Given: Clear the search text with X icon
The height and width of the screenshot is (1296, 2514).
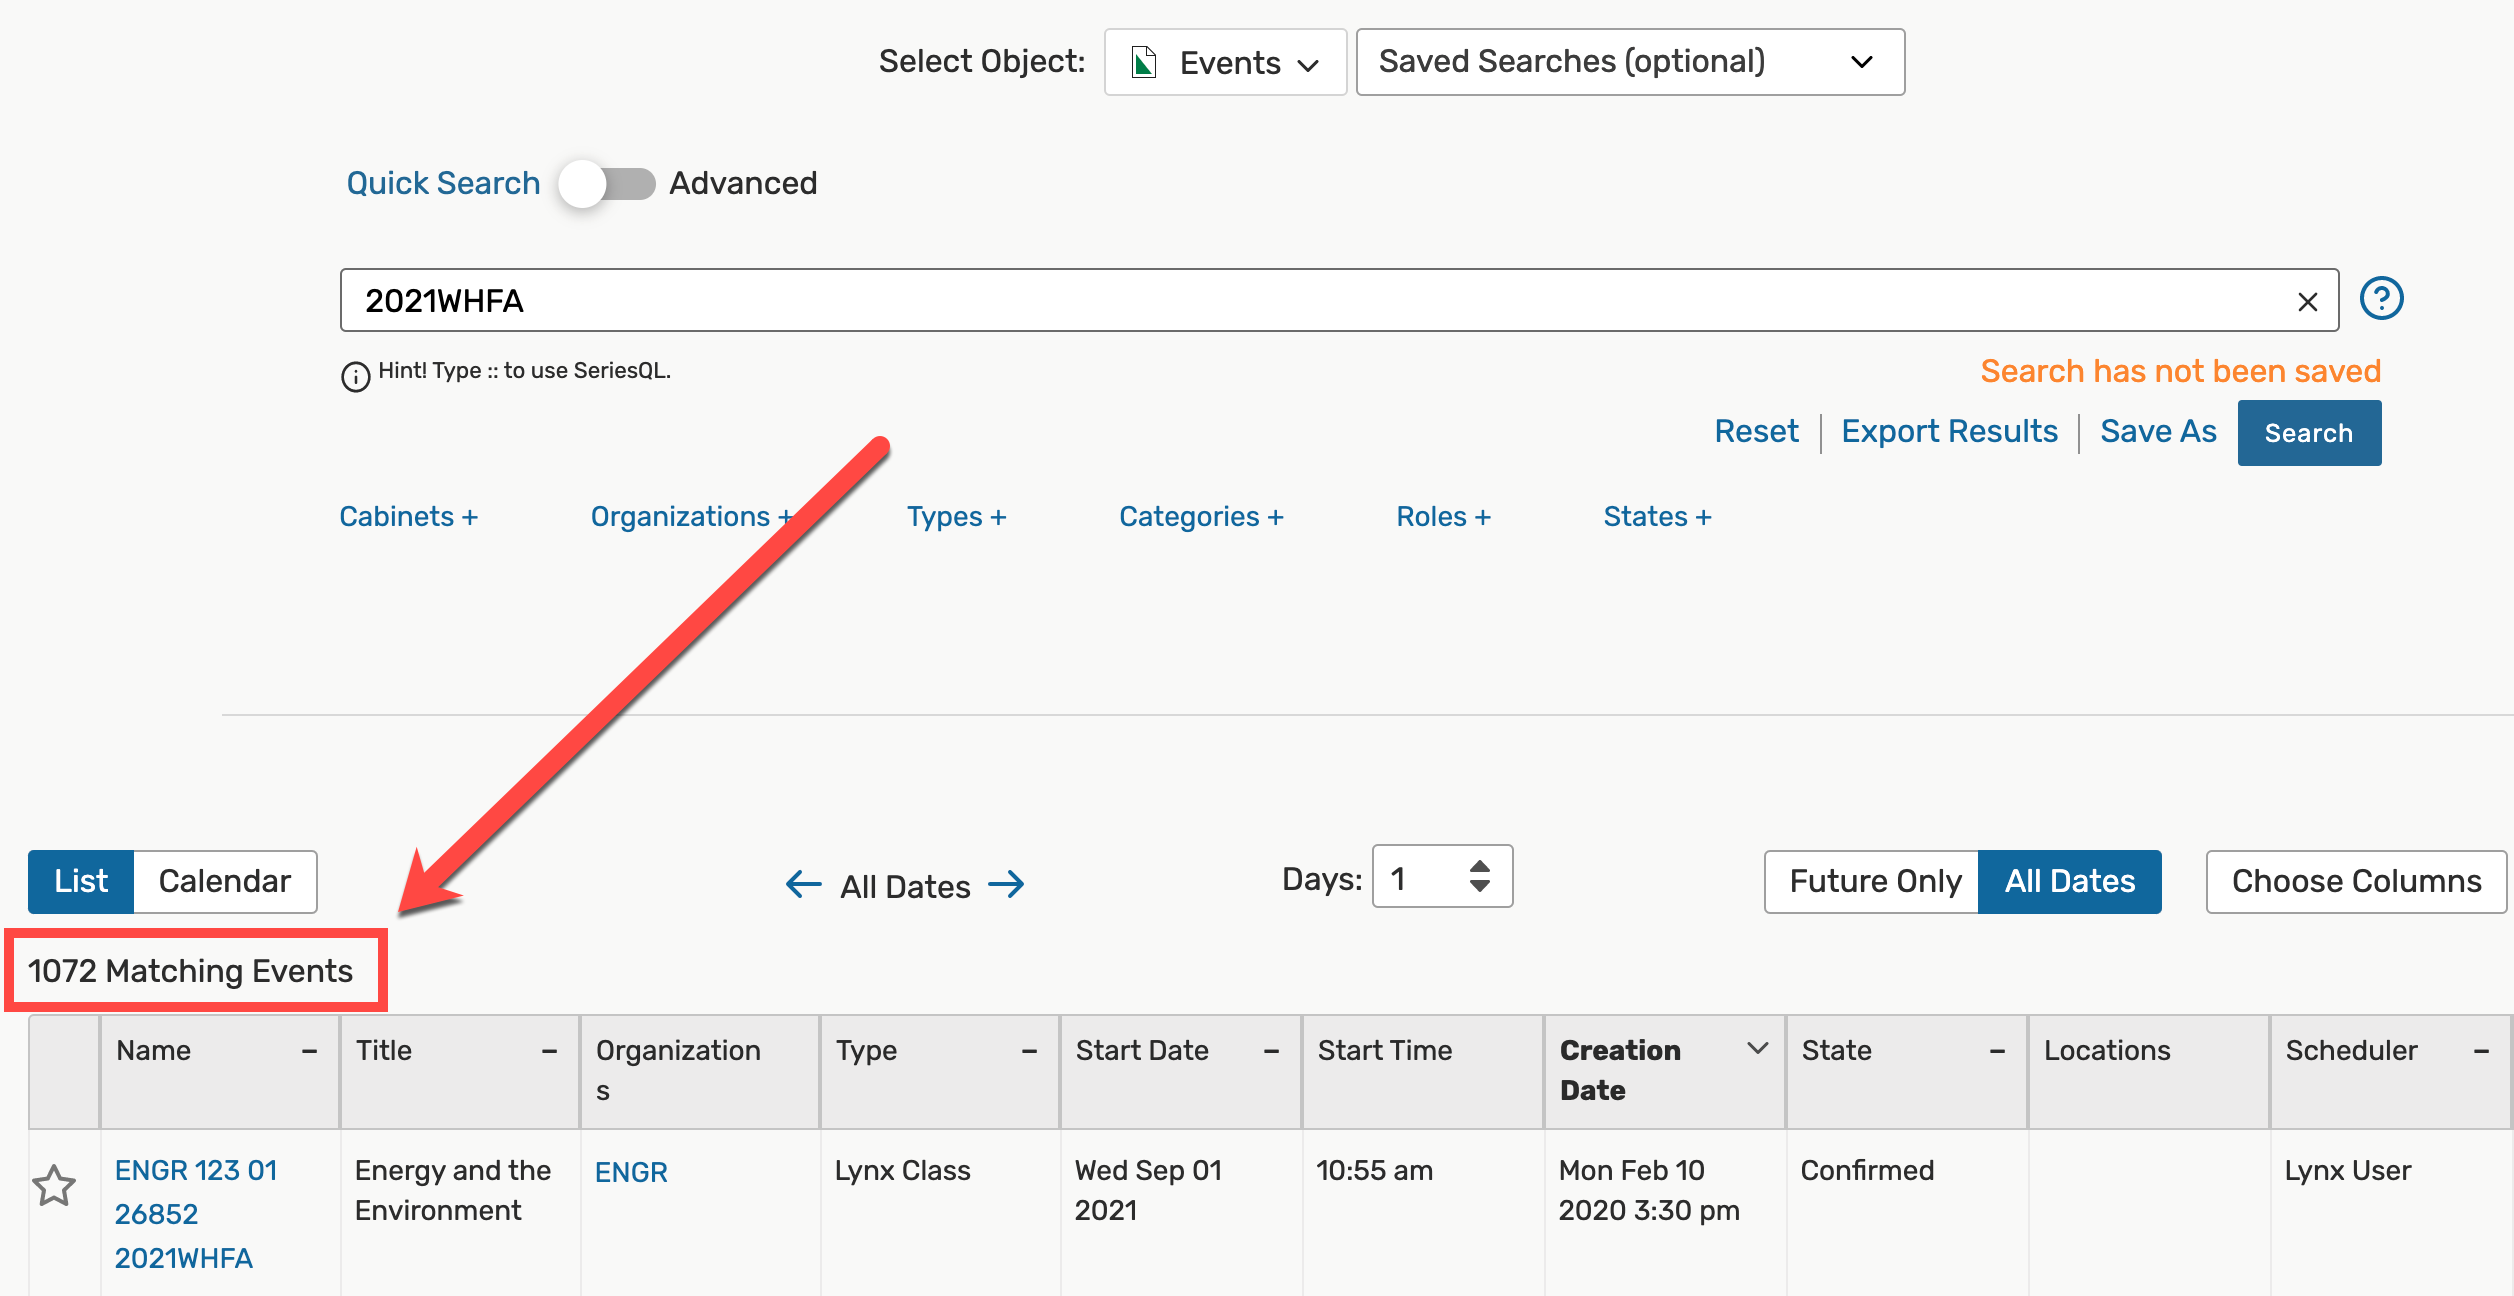Looking at the screenshot, I should [2307, 302].
